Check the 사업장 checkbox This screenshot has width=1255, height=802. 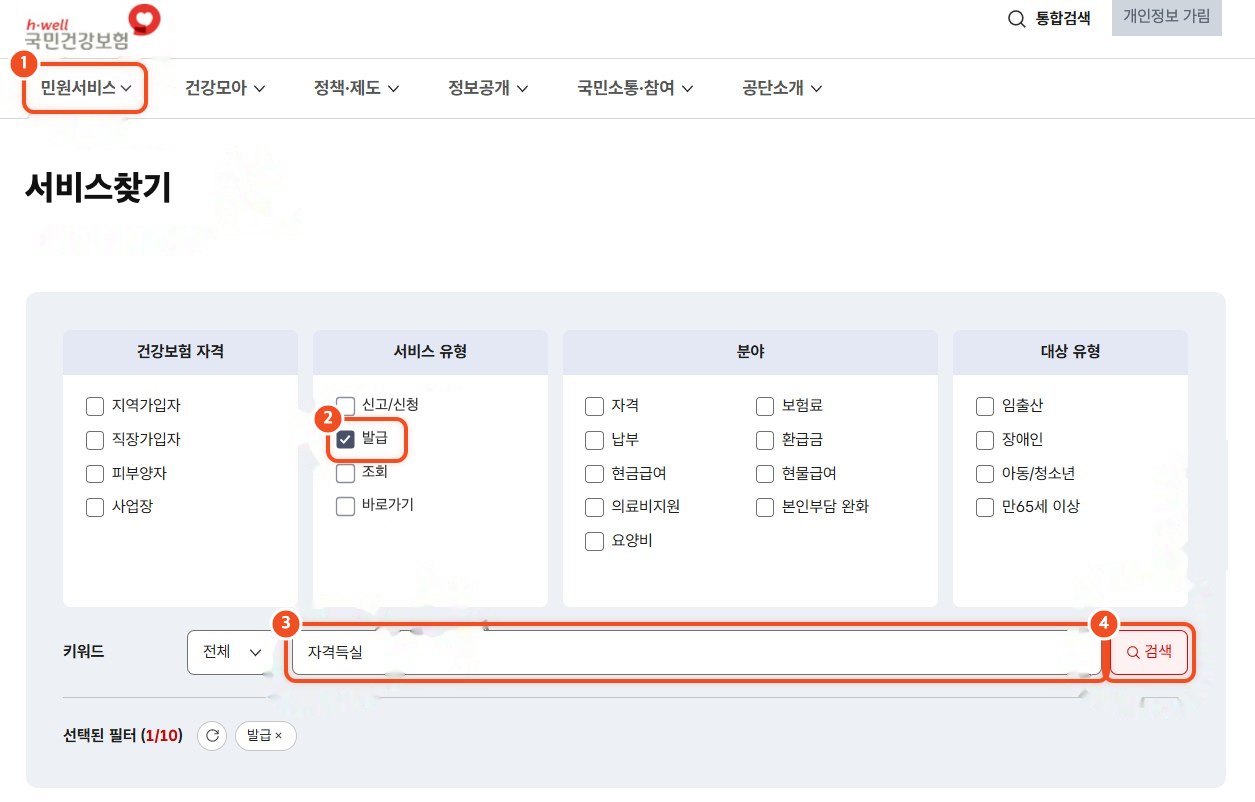pos(95,507)
